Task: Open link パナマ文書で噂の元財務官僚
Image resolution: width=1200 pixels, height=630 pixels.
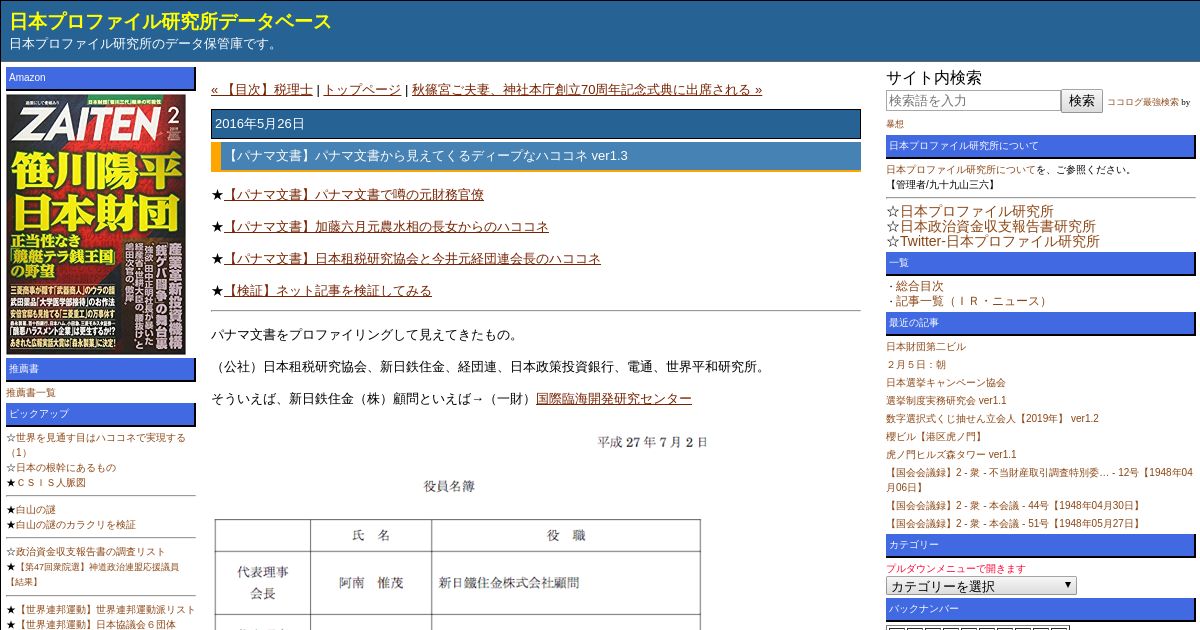Action: click(x=353, y=195)
